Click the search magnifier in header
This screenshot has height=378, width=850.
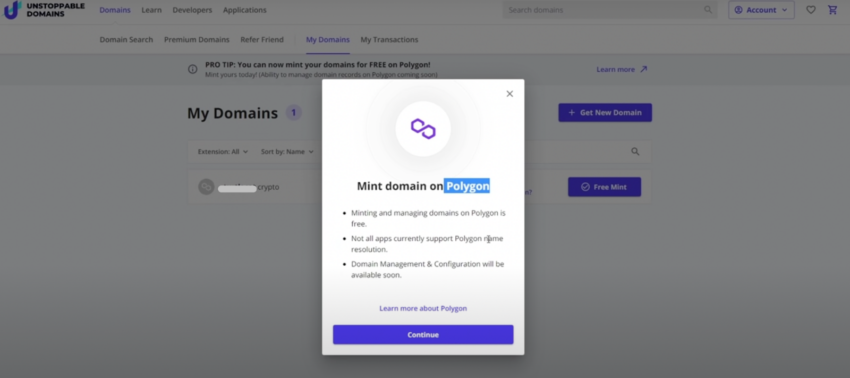coord(708,10)
